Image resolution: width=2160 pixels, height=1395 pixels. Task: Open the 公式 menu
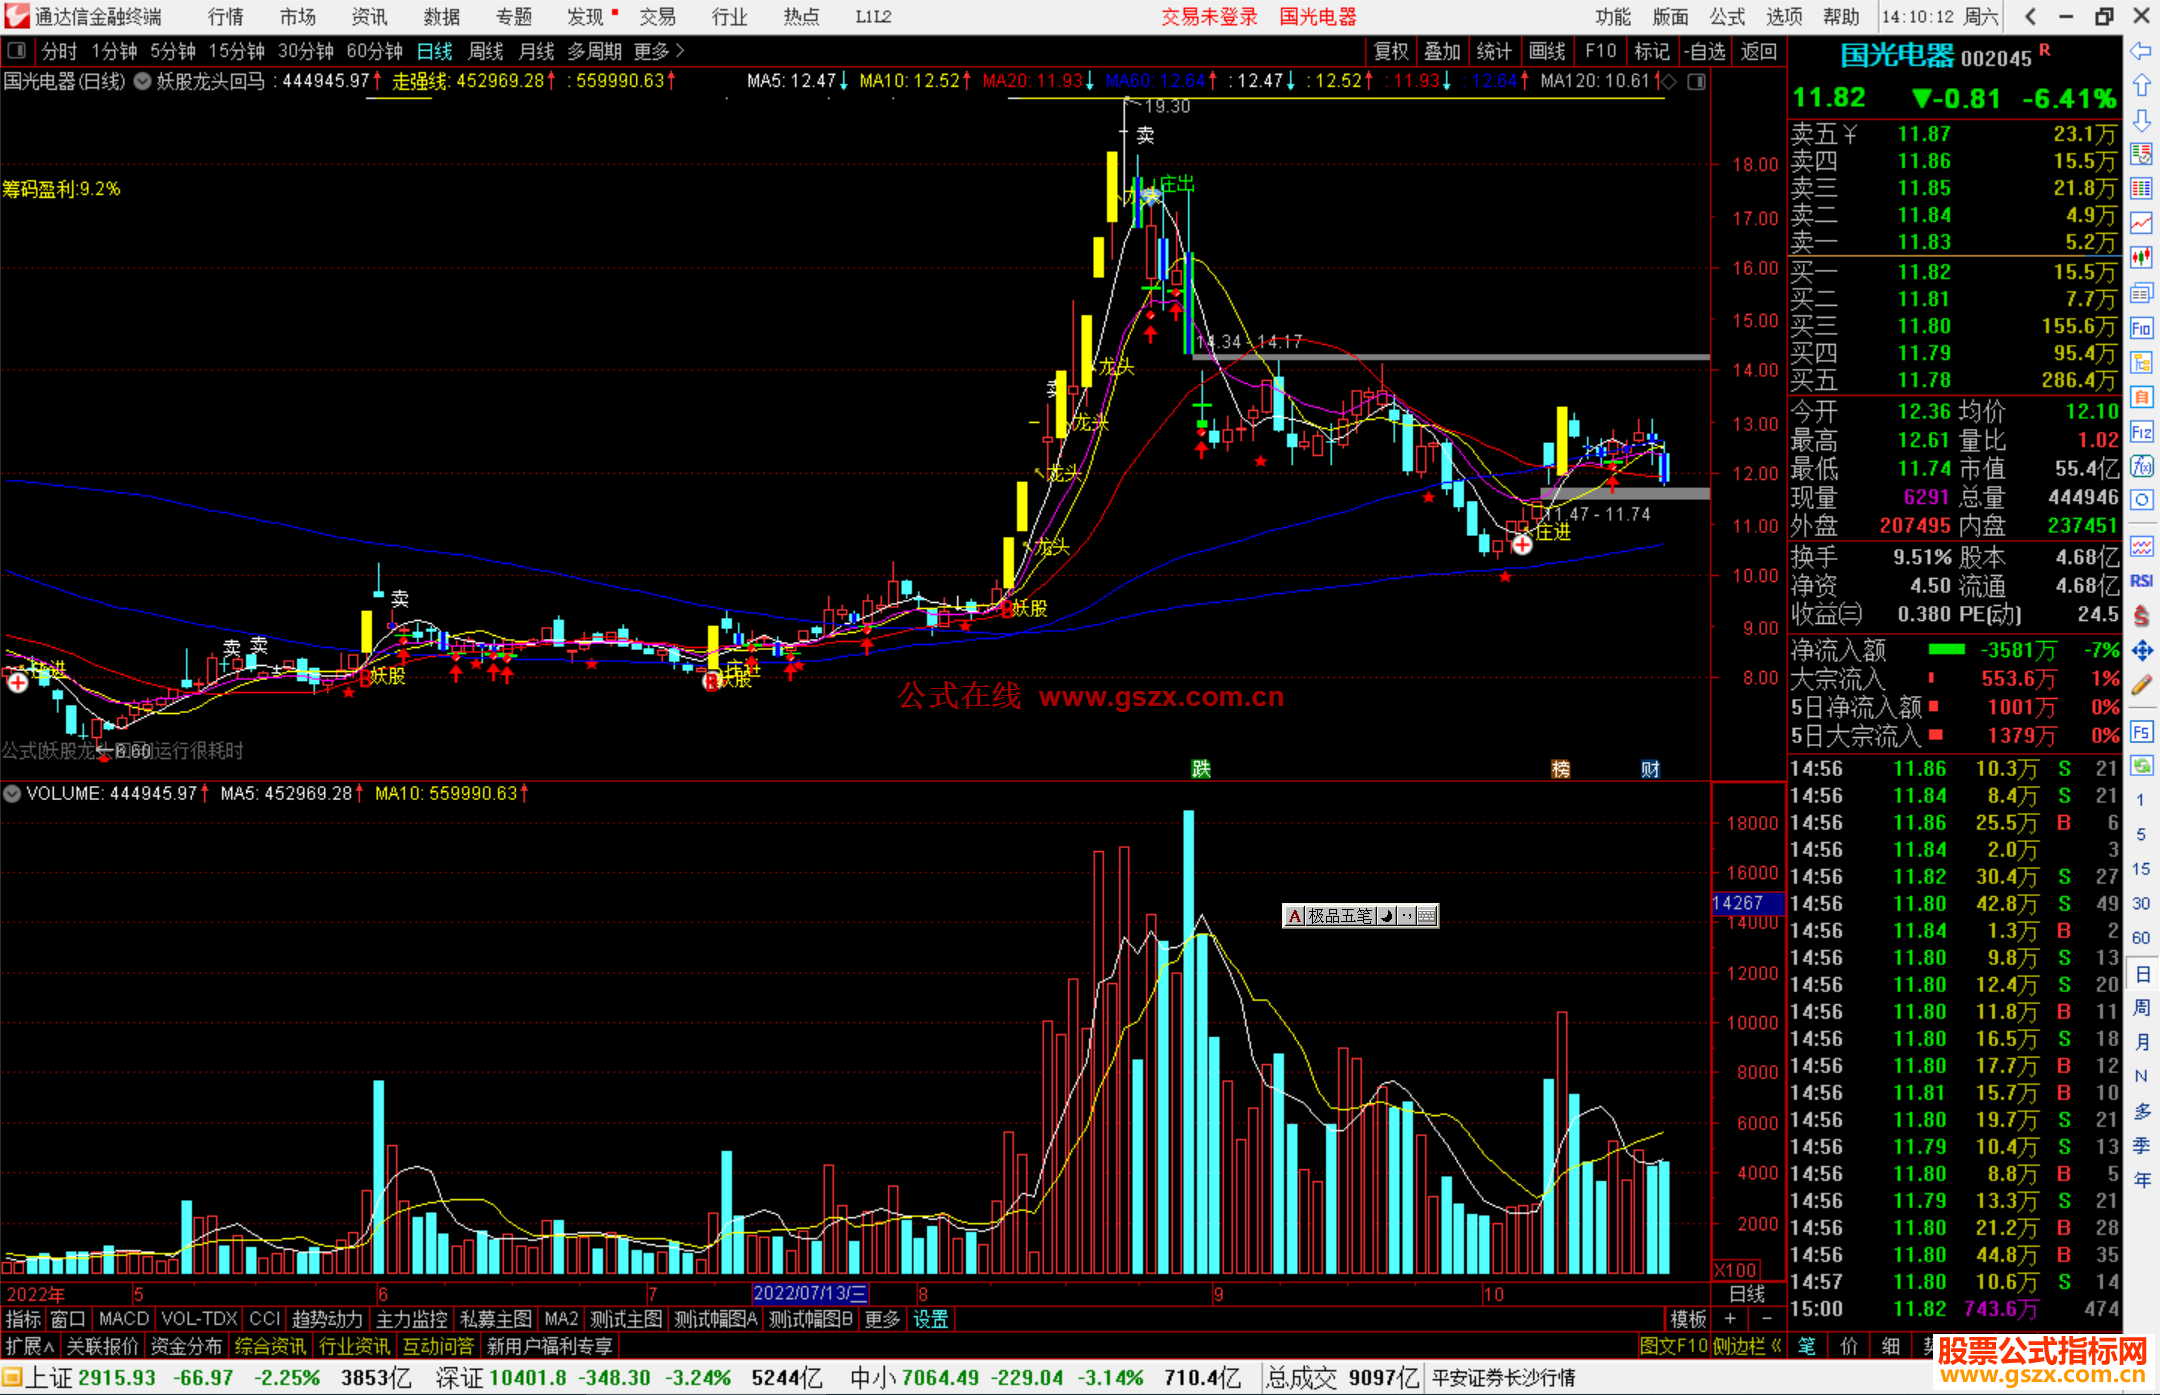coord(1727,16)
